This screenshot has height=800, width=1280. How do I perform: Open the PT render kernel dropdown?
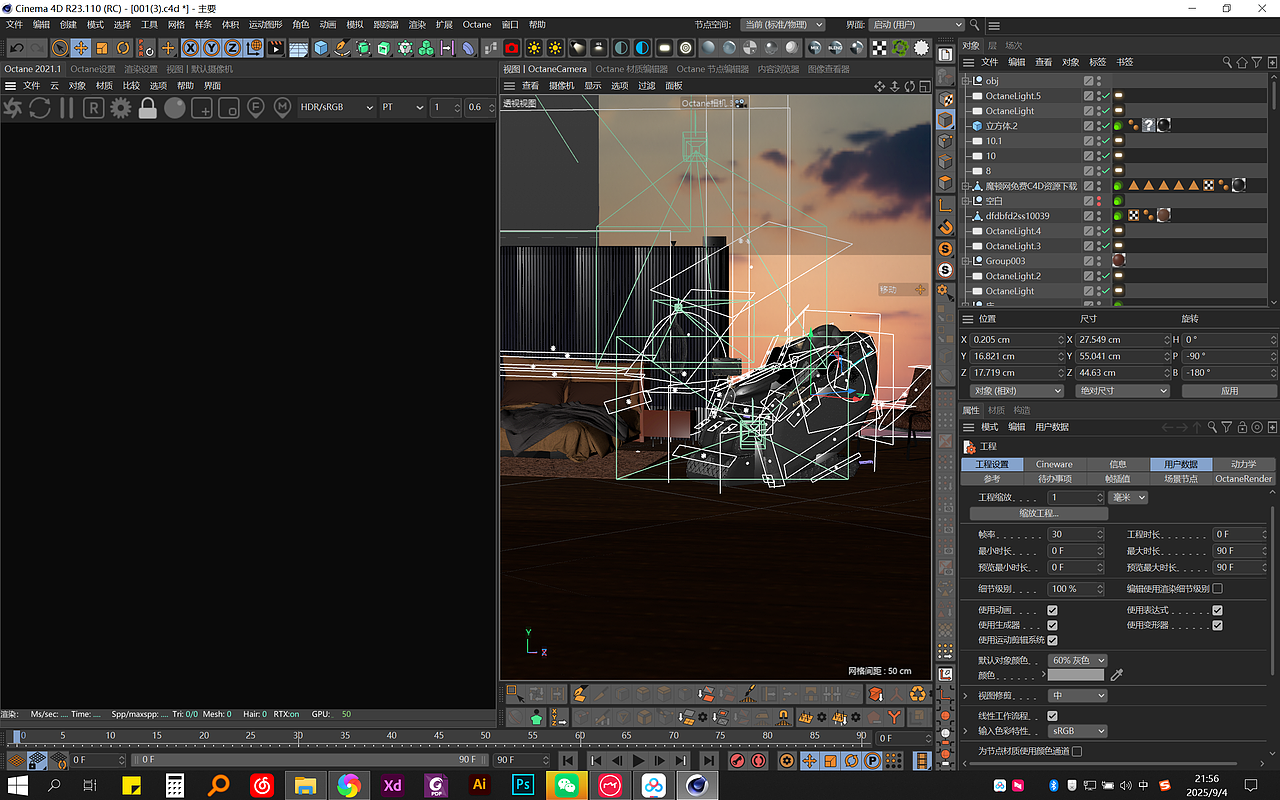coord(403,107)
